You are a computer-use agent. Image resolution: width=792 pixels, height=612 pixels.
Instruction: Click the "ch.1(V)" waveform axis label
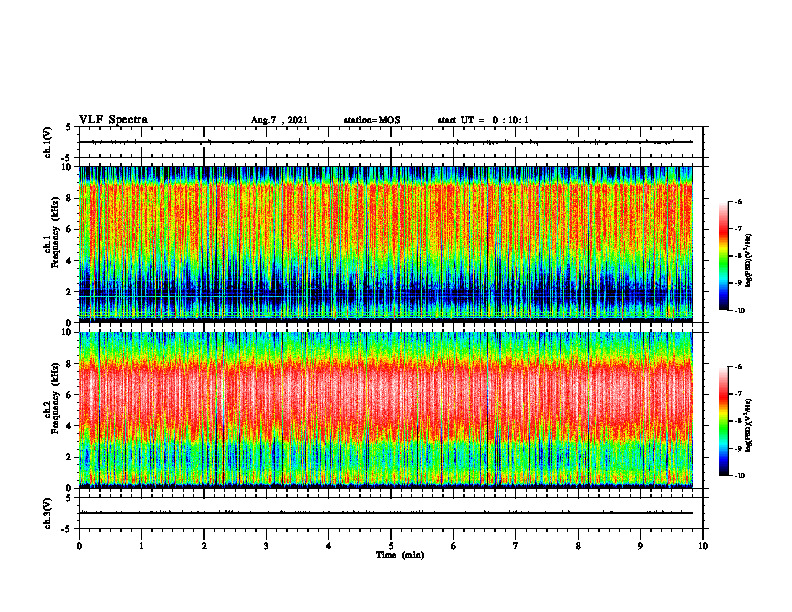point(48,142)
